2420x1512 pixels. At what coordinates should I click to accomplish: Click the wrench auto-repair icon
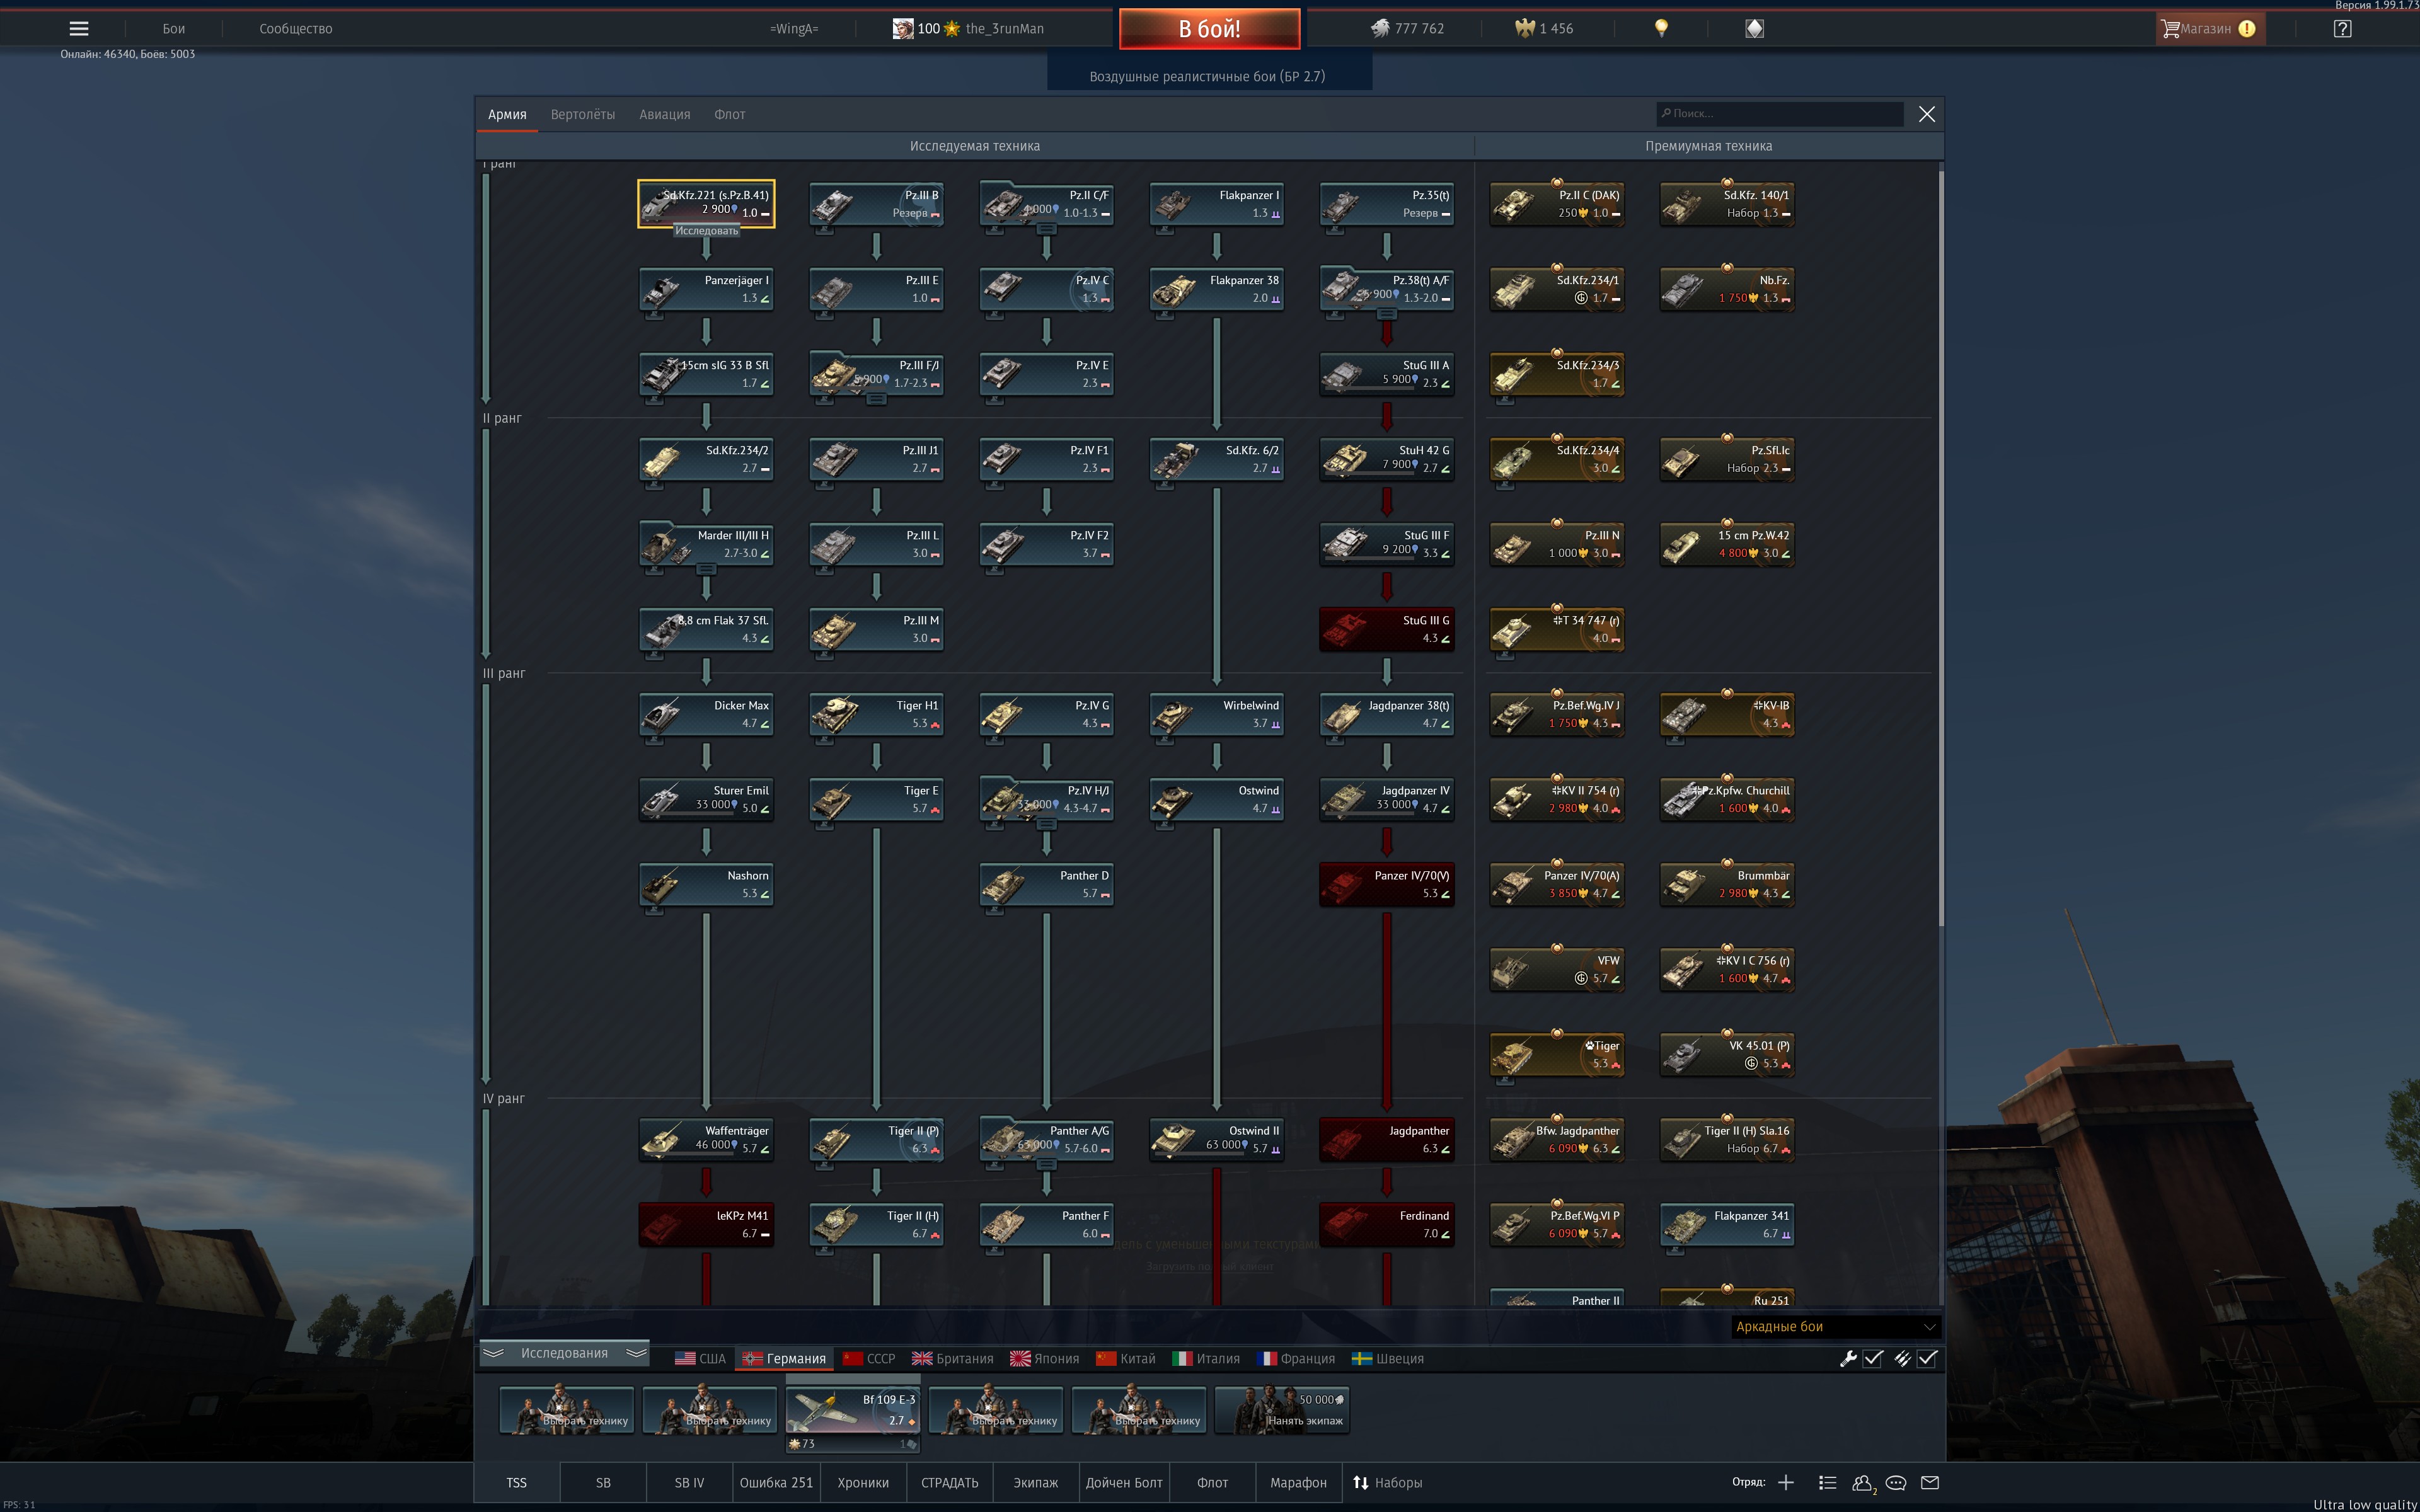click(1848, 1358)
